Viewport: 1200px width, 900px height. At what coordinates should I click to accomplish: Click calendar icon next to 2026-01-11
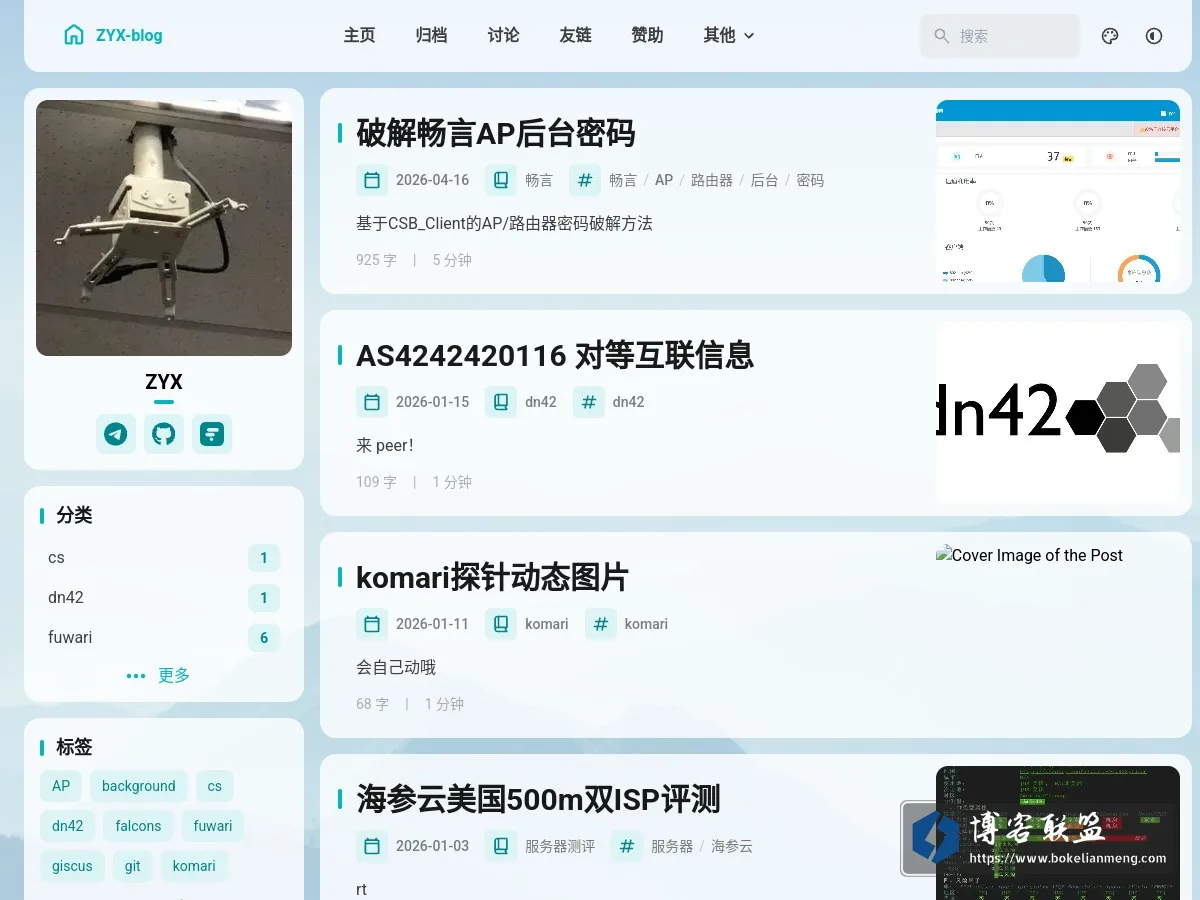pos(372,624)
